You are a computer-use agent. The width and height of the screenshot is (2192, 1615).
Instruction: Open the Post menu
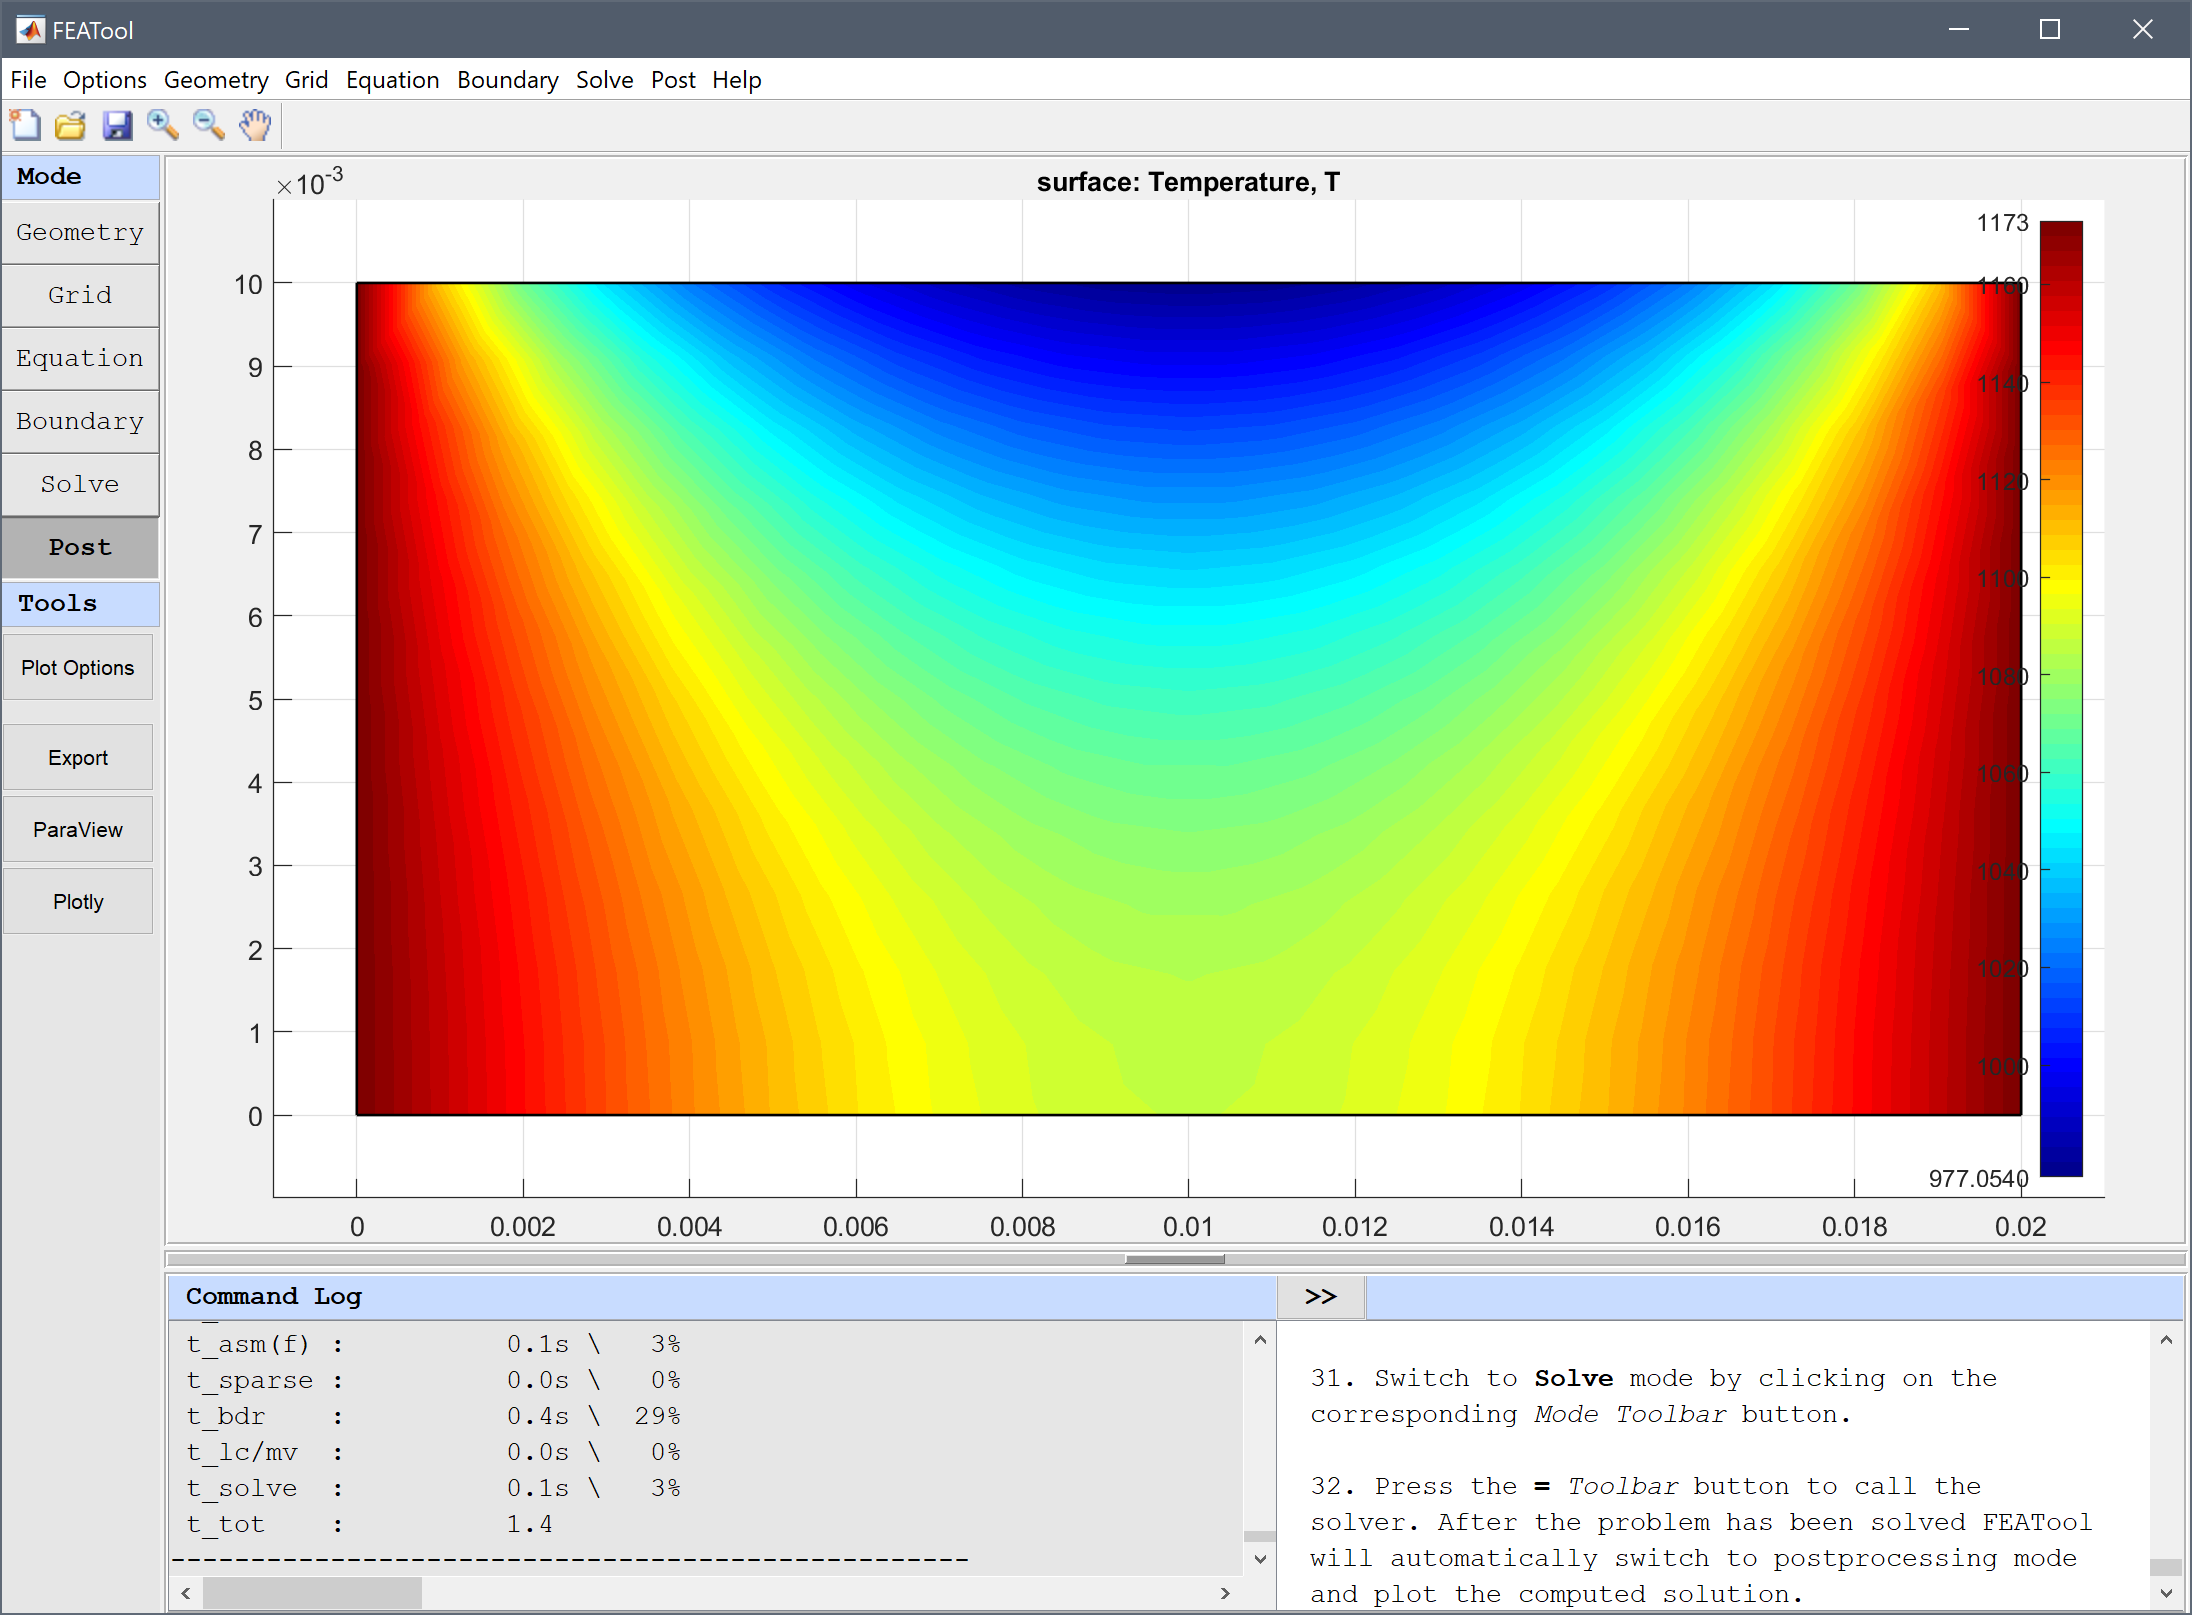pyautogui.click(x=673, y=80)
